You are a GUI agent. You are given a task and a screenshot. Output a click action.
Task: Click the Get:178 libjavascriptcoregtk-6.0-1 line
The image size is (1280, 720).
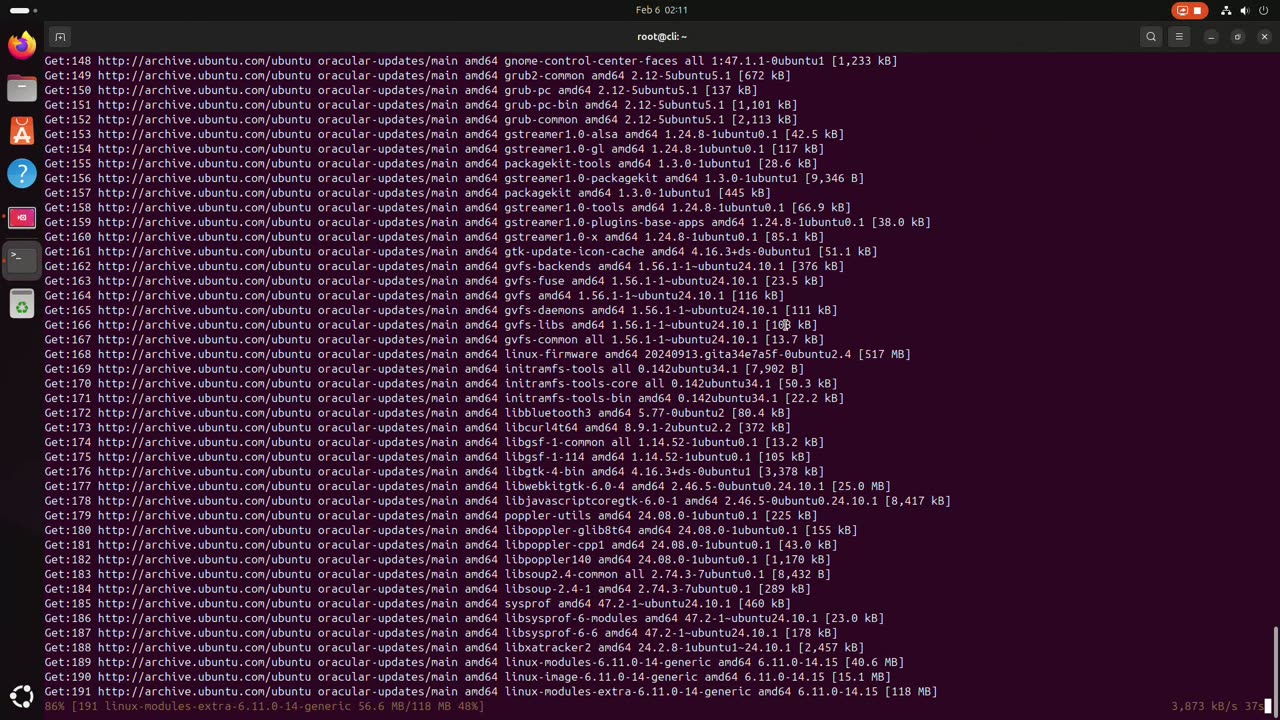[497, 501]
